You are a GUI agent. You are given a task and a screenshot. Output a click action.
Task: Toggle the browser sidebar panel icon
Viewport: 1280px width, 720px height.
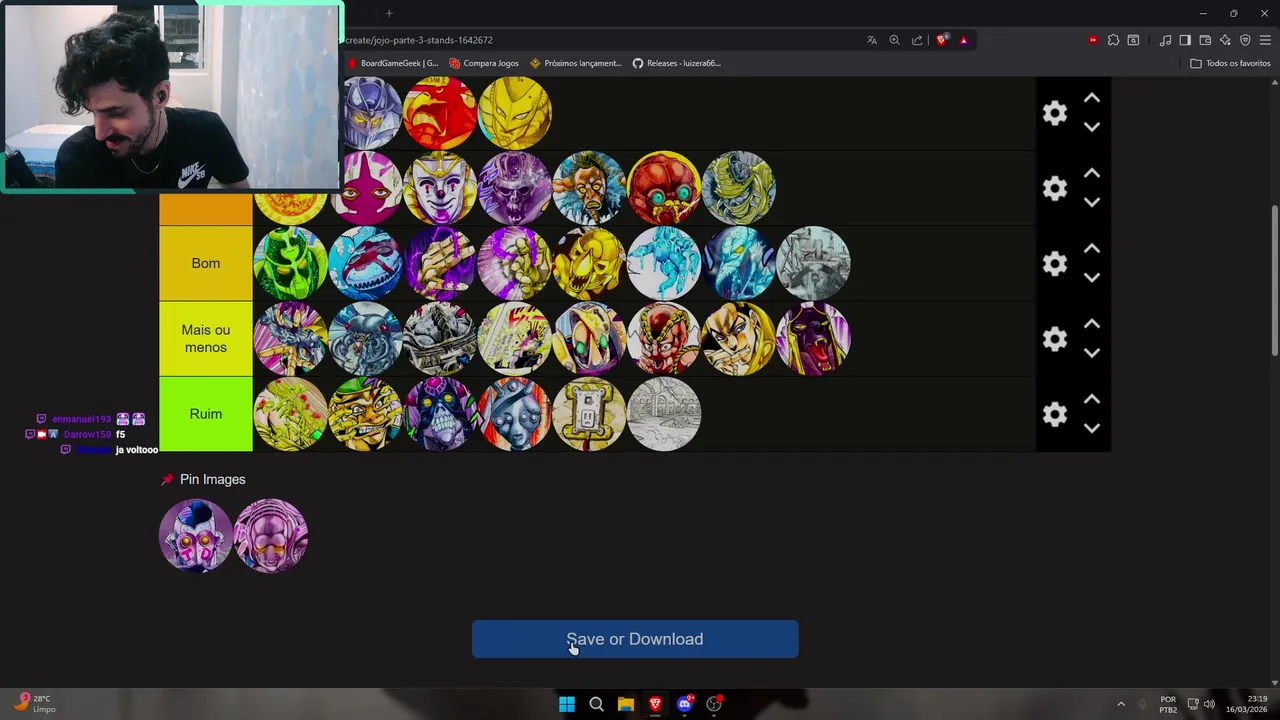(1185, 40)
